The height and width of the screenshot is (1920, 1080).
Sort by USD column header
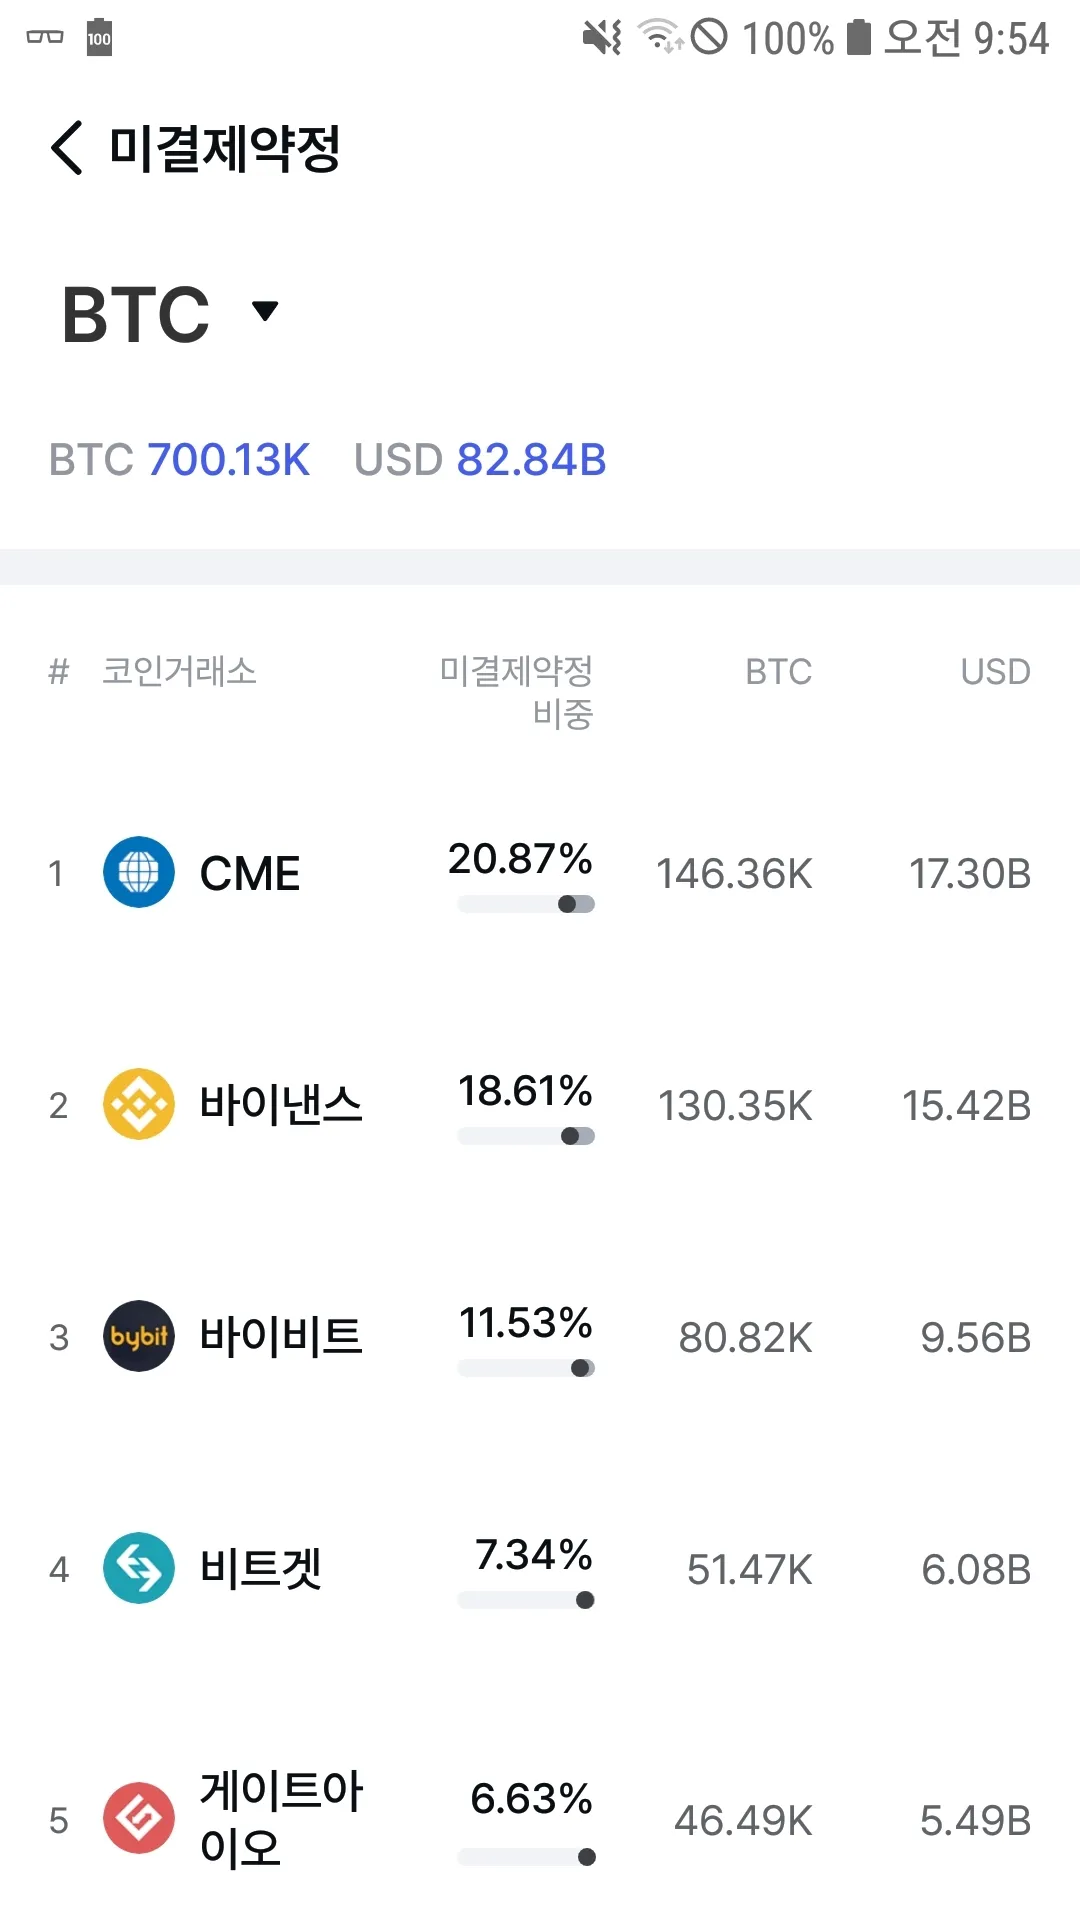[x=995, y=672]
